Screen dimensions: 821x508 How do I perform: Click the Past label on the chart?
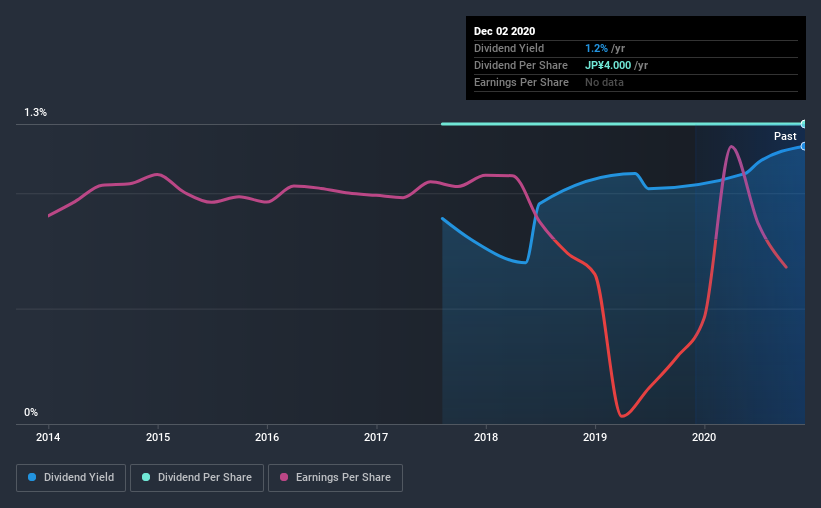click(785, 136)
